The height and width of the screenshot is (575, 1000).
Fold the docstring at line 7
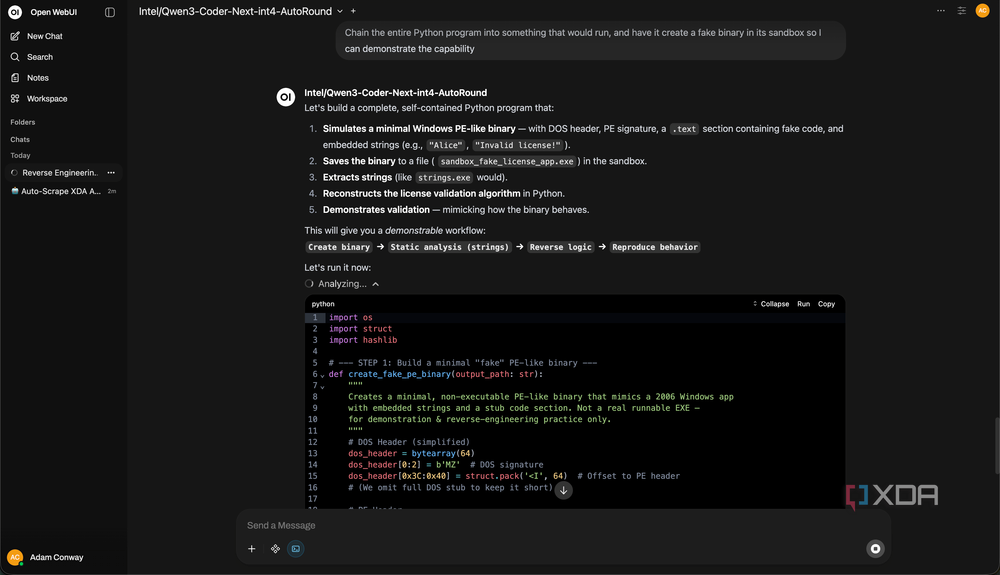tap(322, 386)
